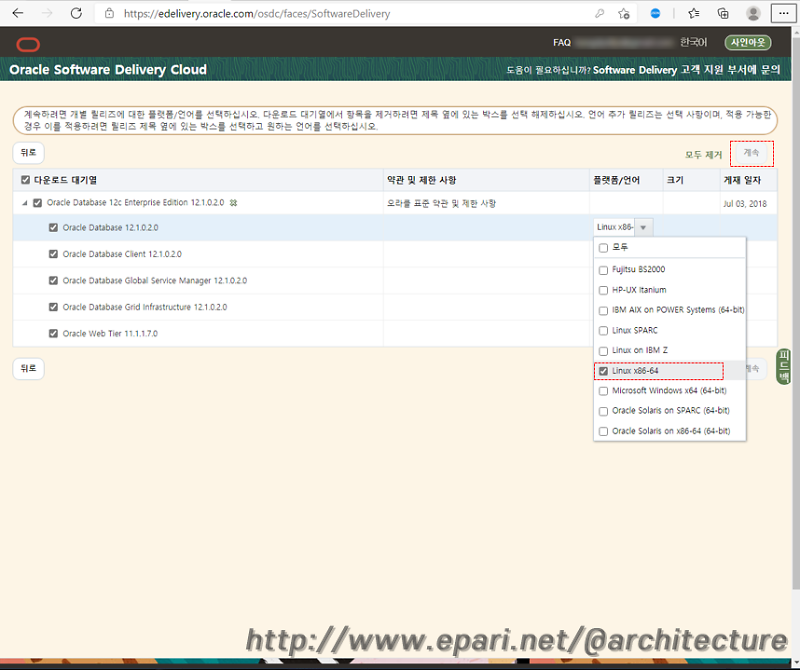
Task: Uncheck Oracle Database Grid Infrastructure checkbox
Action: coord(53,307)
